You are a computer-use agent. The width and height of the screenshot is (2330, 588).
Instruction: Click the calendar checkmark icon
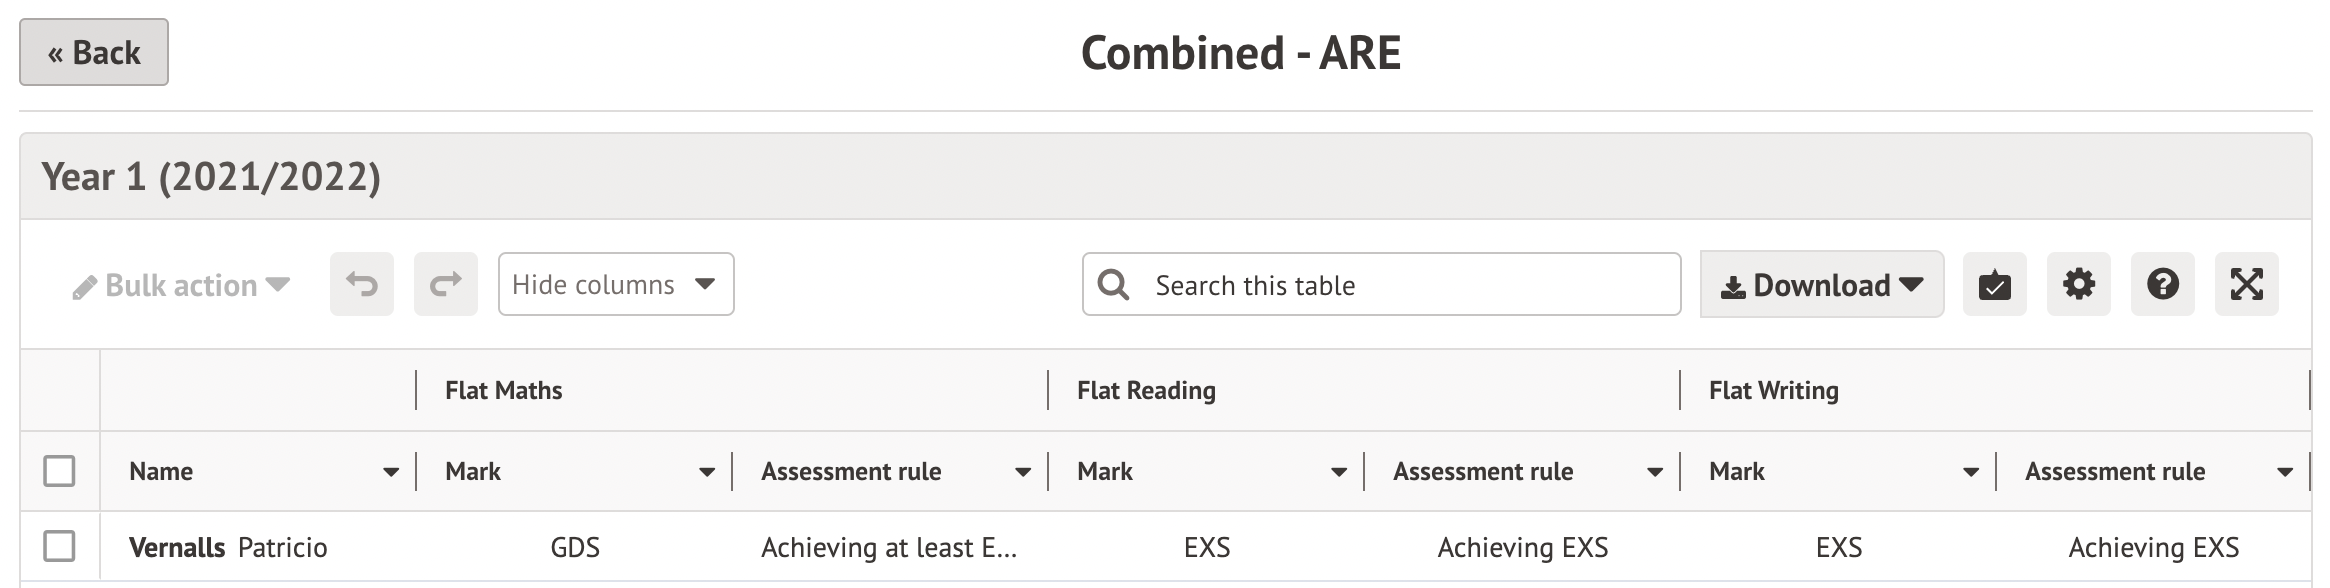pos(1994,285)
